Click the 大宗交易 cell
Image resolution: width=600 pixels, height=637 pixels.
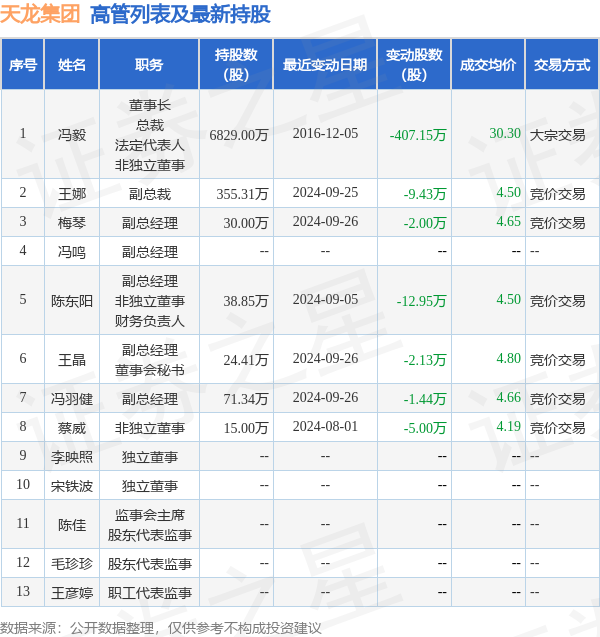point(557,134)
